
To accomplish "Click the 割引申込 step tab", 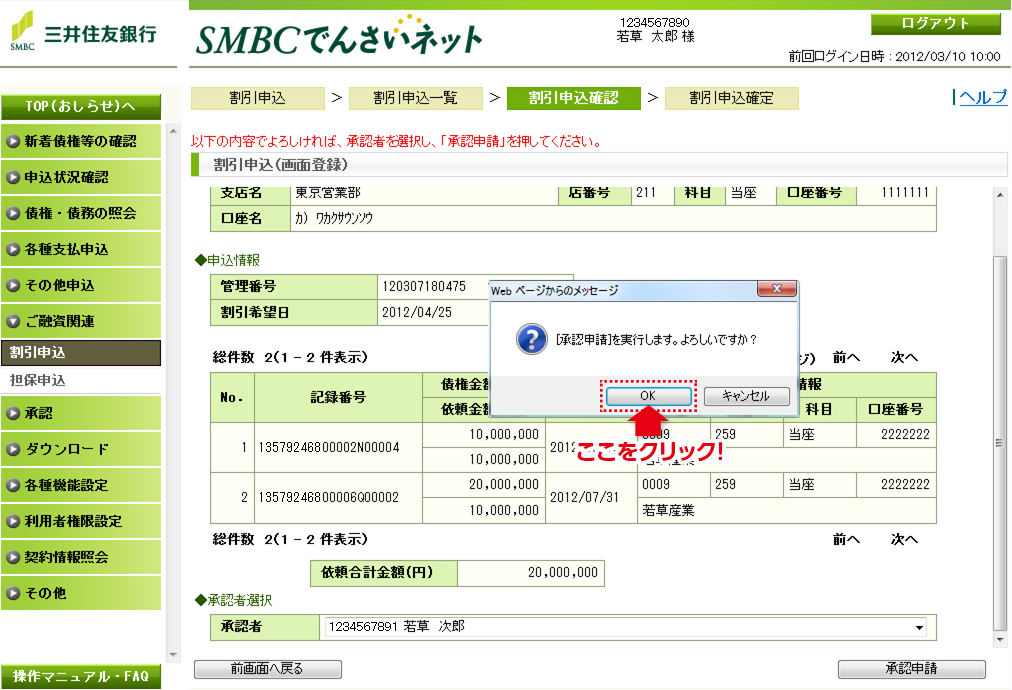I will pyautogui.click(x=258, y=98).
